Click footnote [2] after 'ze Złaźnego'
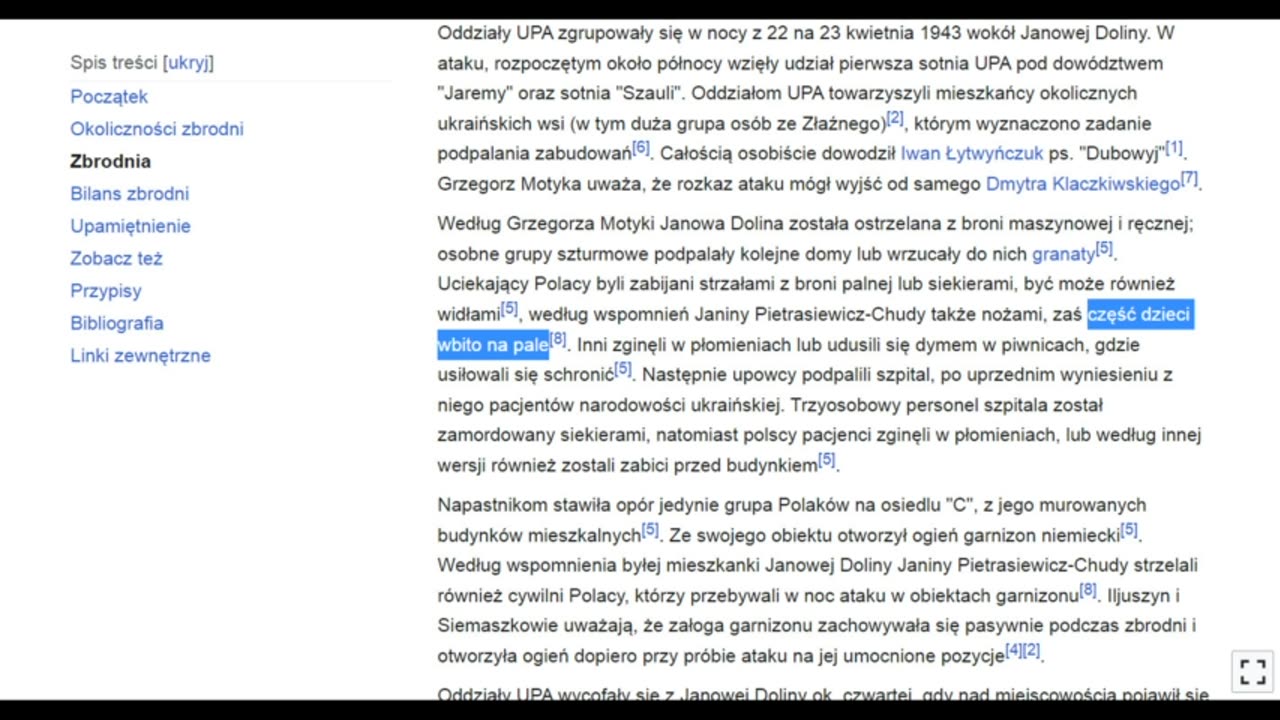The height and width of the screenshot is (720, 1280). coord(895,118)
